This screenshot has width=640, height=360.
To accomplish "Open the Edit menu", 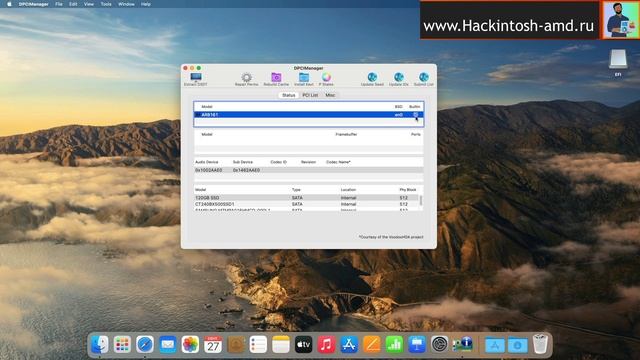I will click(x=73, y=4).
